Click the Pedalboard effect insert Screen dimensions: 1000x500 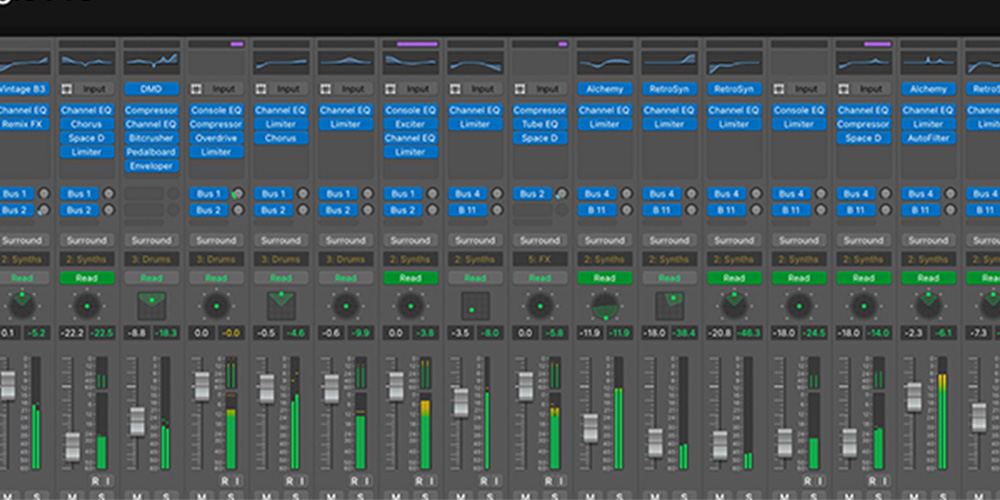point(151,152)
